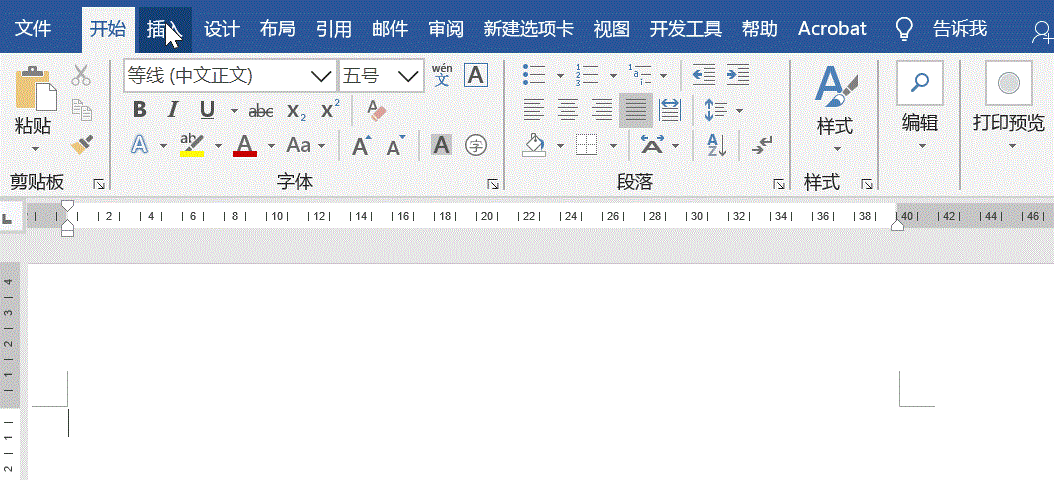Viewport: 1054px width, 480px height.
Task: Clear all formatting with eraser icon
Action: (376, 110)
